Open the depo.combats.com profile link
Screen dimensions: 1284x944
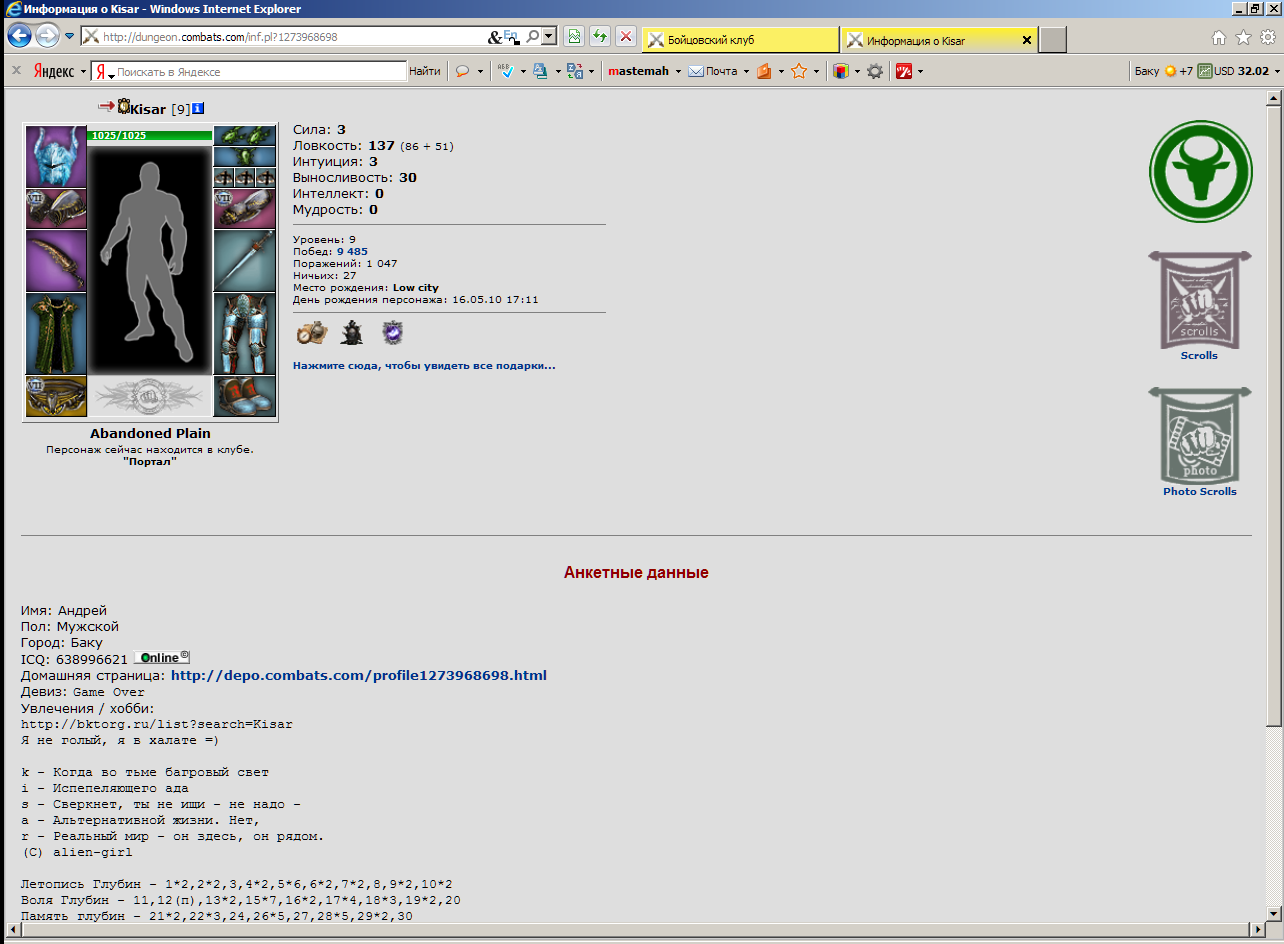coord(359,676)
